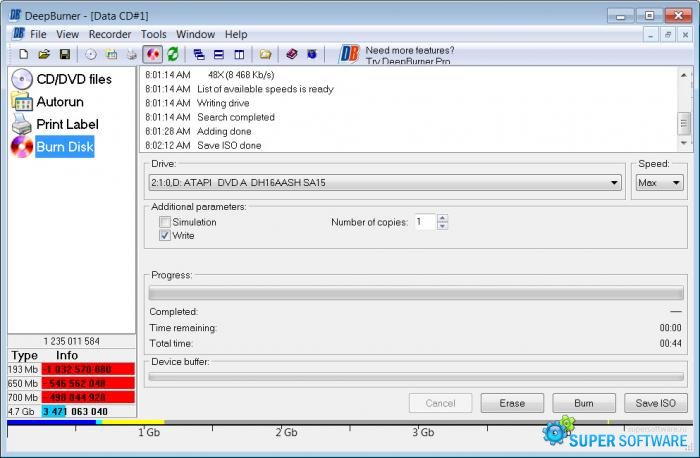Click the Number of copies input field

[x=425, y=222]
